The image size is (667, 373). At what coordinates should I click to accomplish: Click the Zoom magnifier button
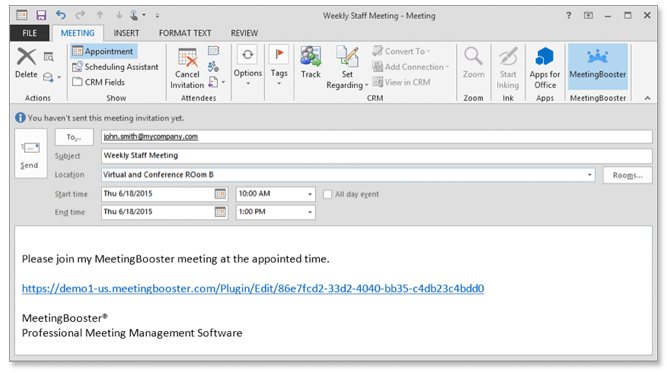473,63
